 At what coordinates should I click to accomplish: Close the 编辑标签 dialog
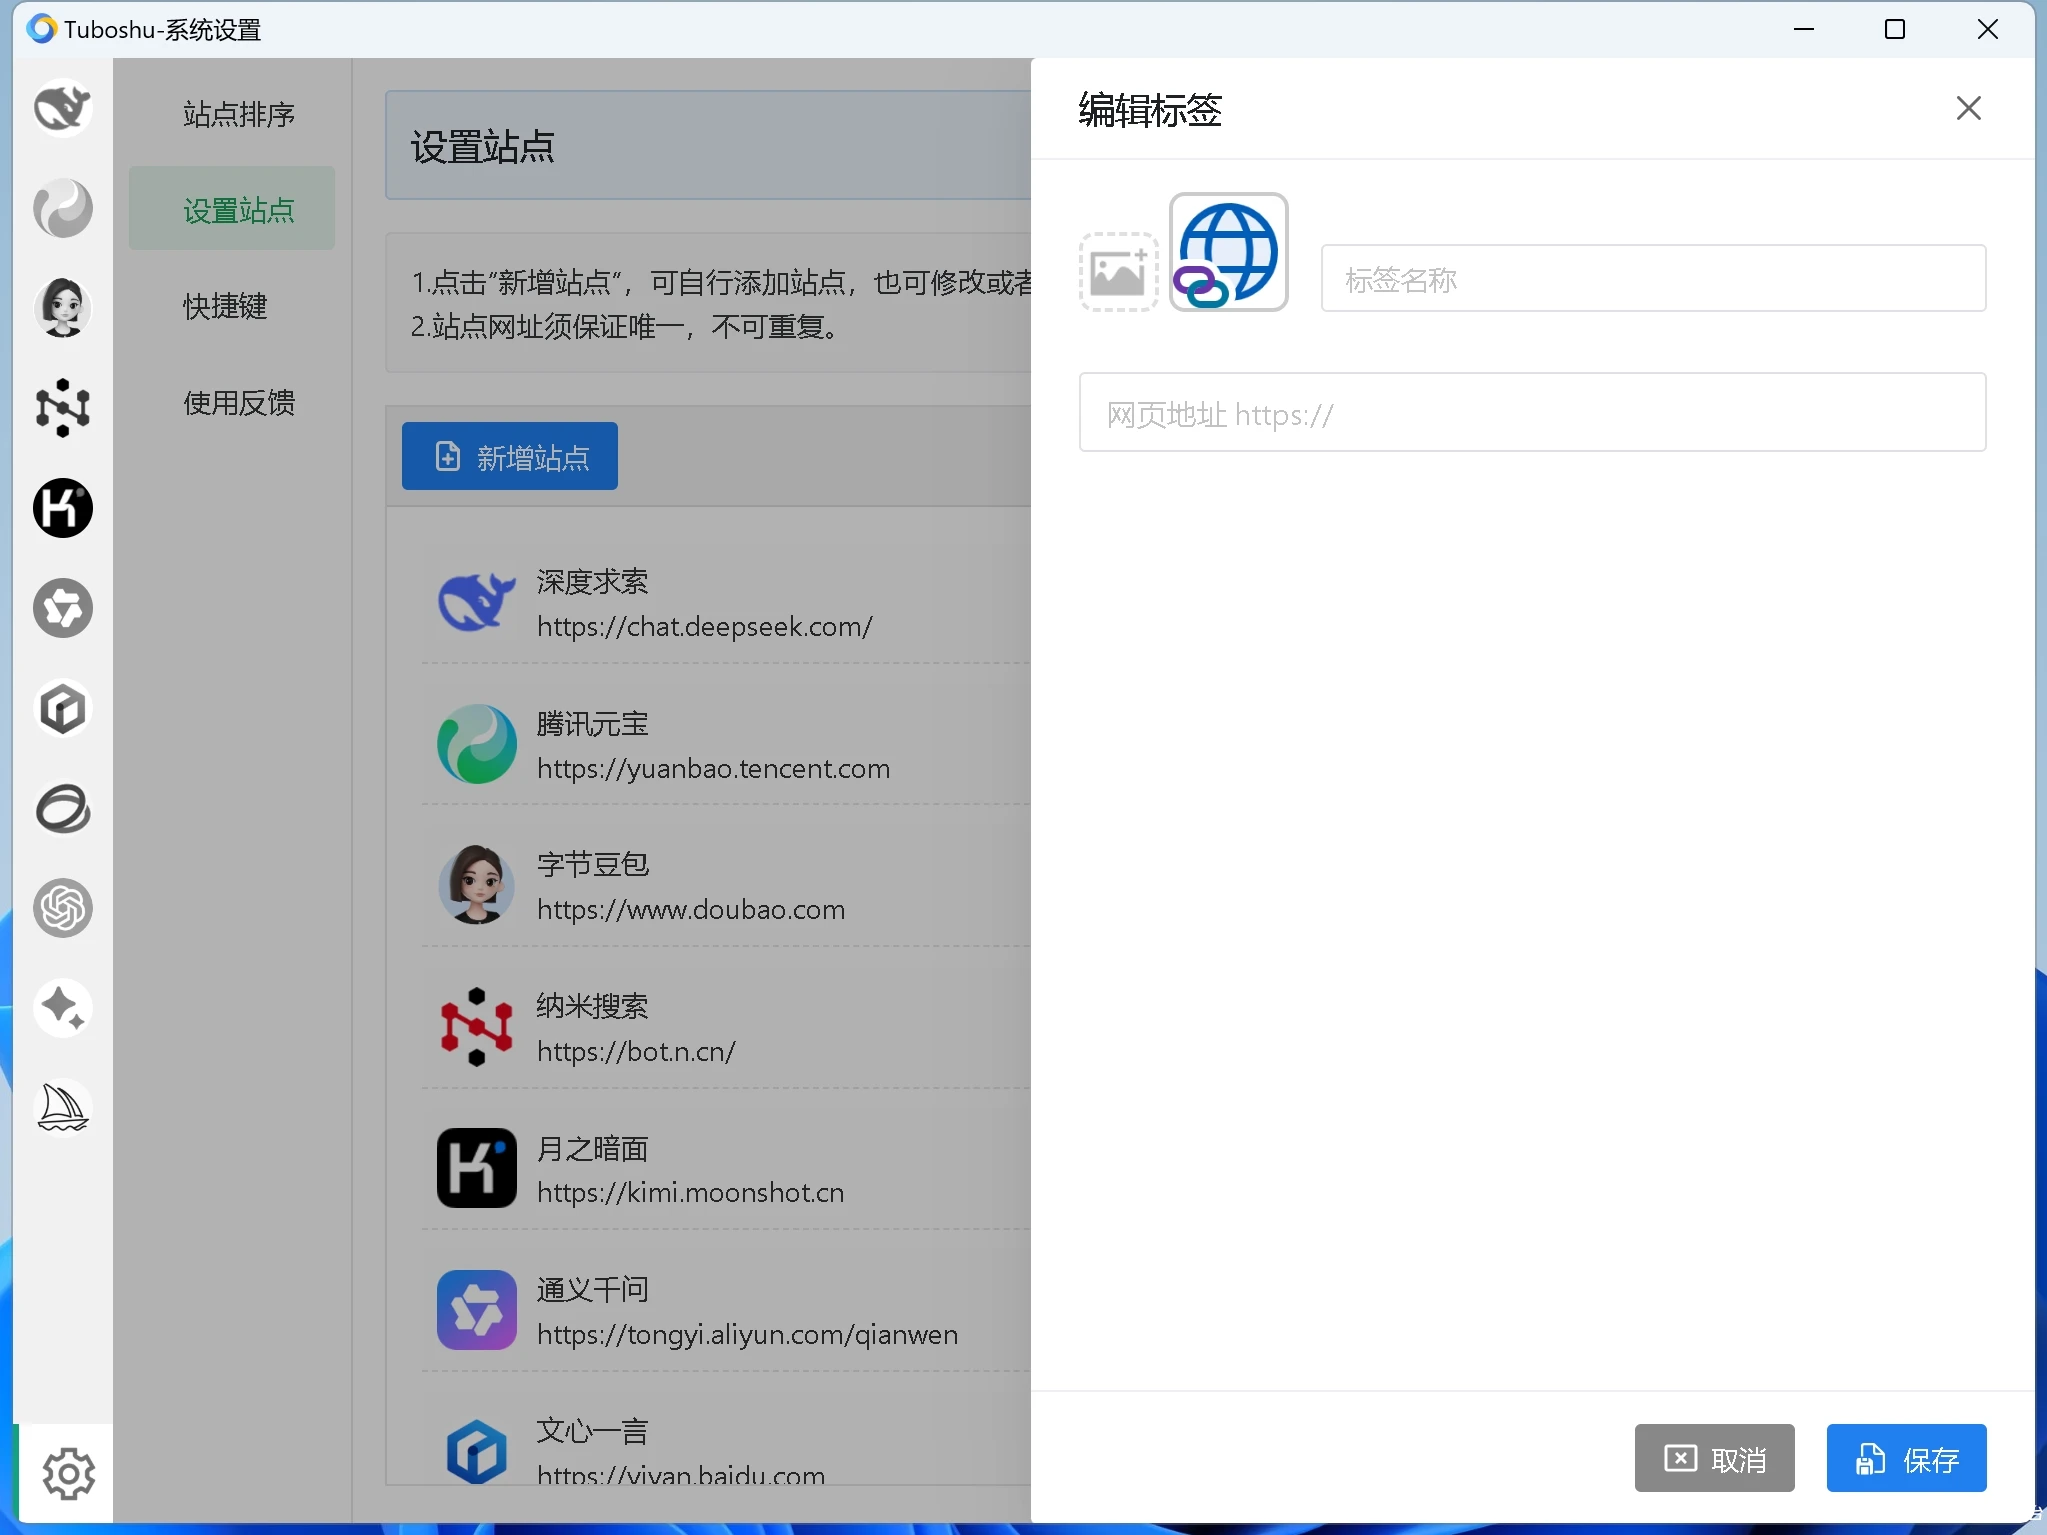coord(1968,108)
